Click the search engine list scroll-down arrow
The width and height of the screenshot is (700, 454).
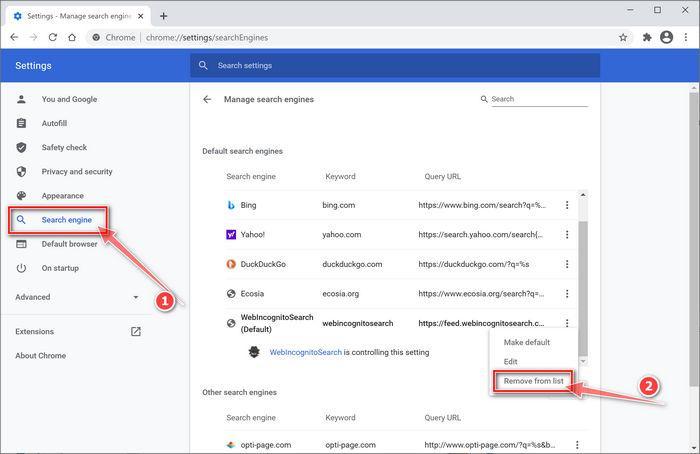(x=583, y=361)
